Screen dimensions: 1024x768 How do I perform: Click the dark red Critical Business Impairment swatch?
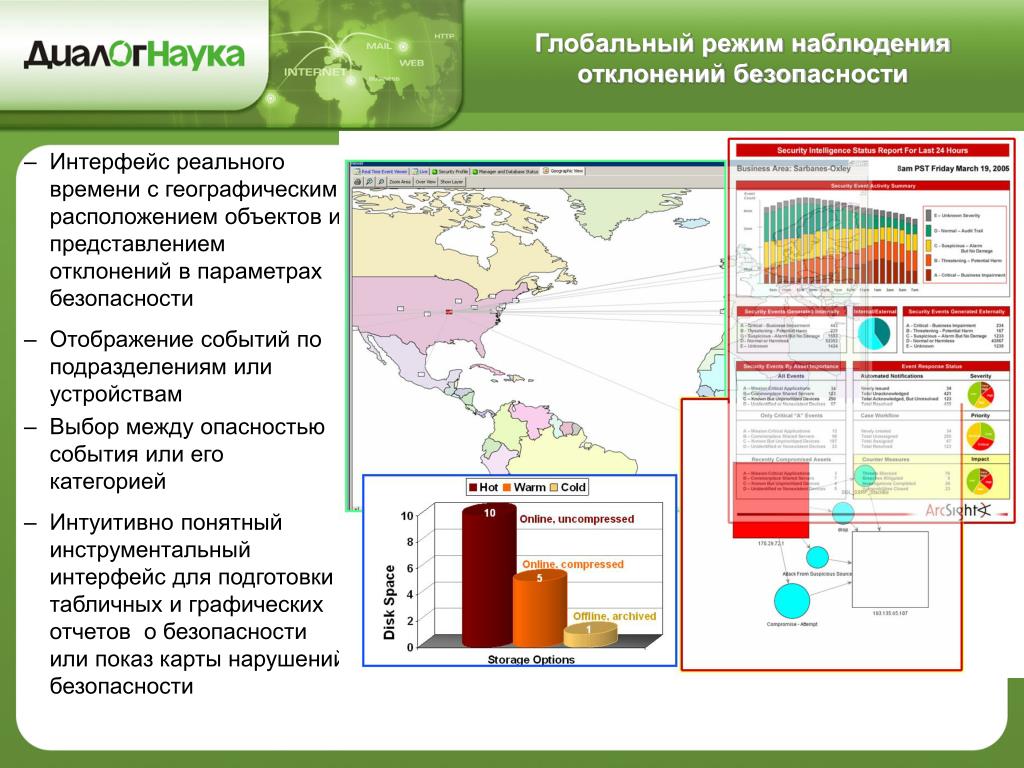[928, 275]
